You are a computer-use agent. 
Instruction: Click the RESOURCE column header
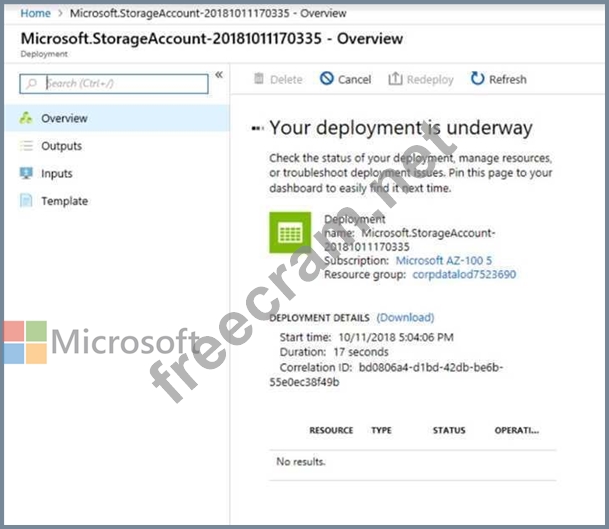(331, 430)
